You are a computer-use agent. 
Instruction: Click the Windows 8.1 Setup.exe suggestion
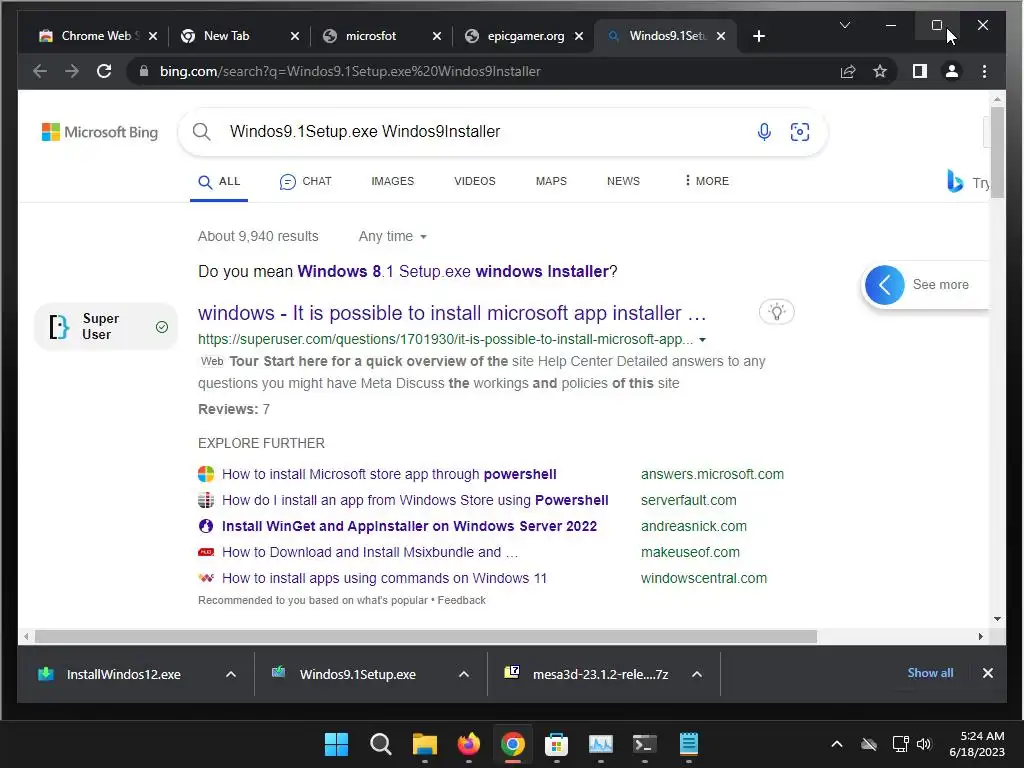tap(453, 272)
